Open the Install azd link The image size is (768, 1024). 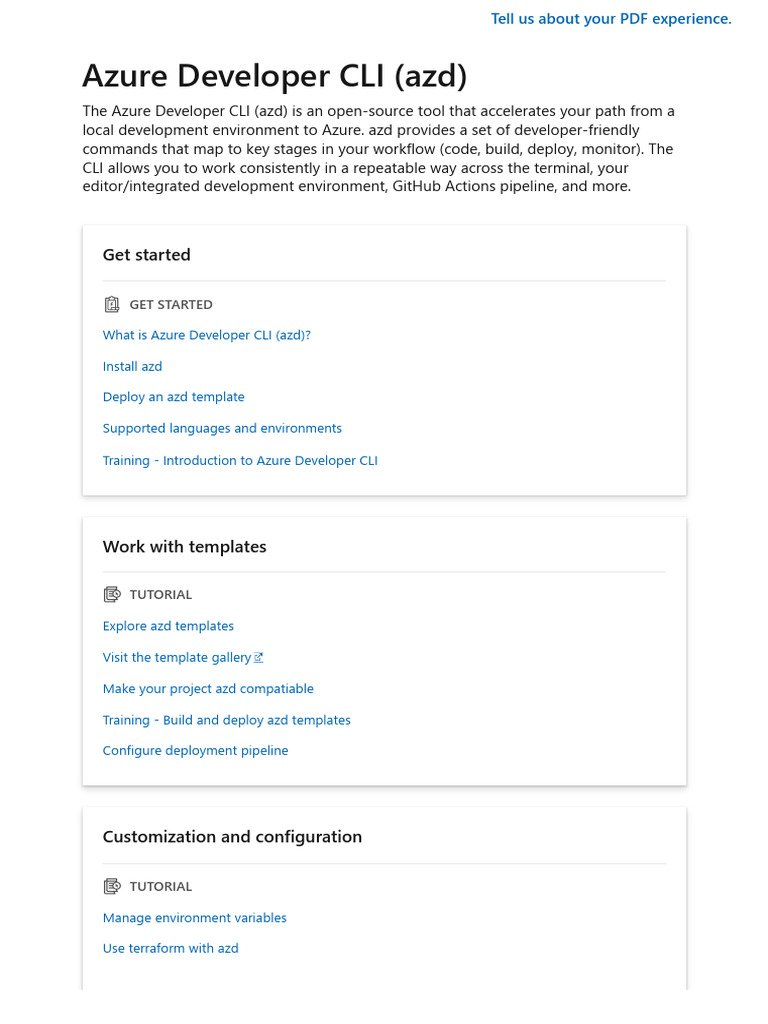coord(132,366)
